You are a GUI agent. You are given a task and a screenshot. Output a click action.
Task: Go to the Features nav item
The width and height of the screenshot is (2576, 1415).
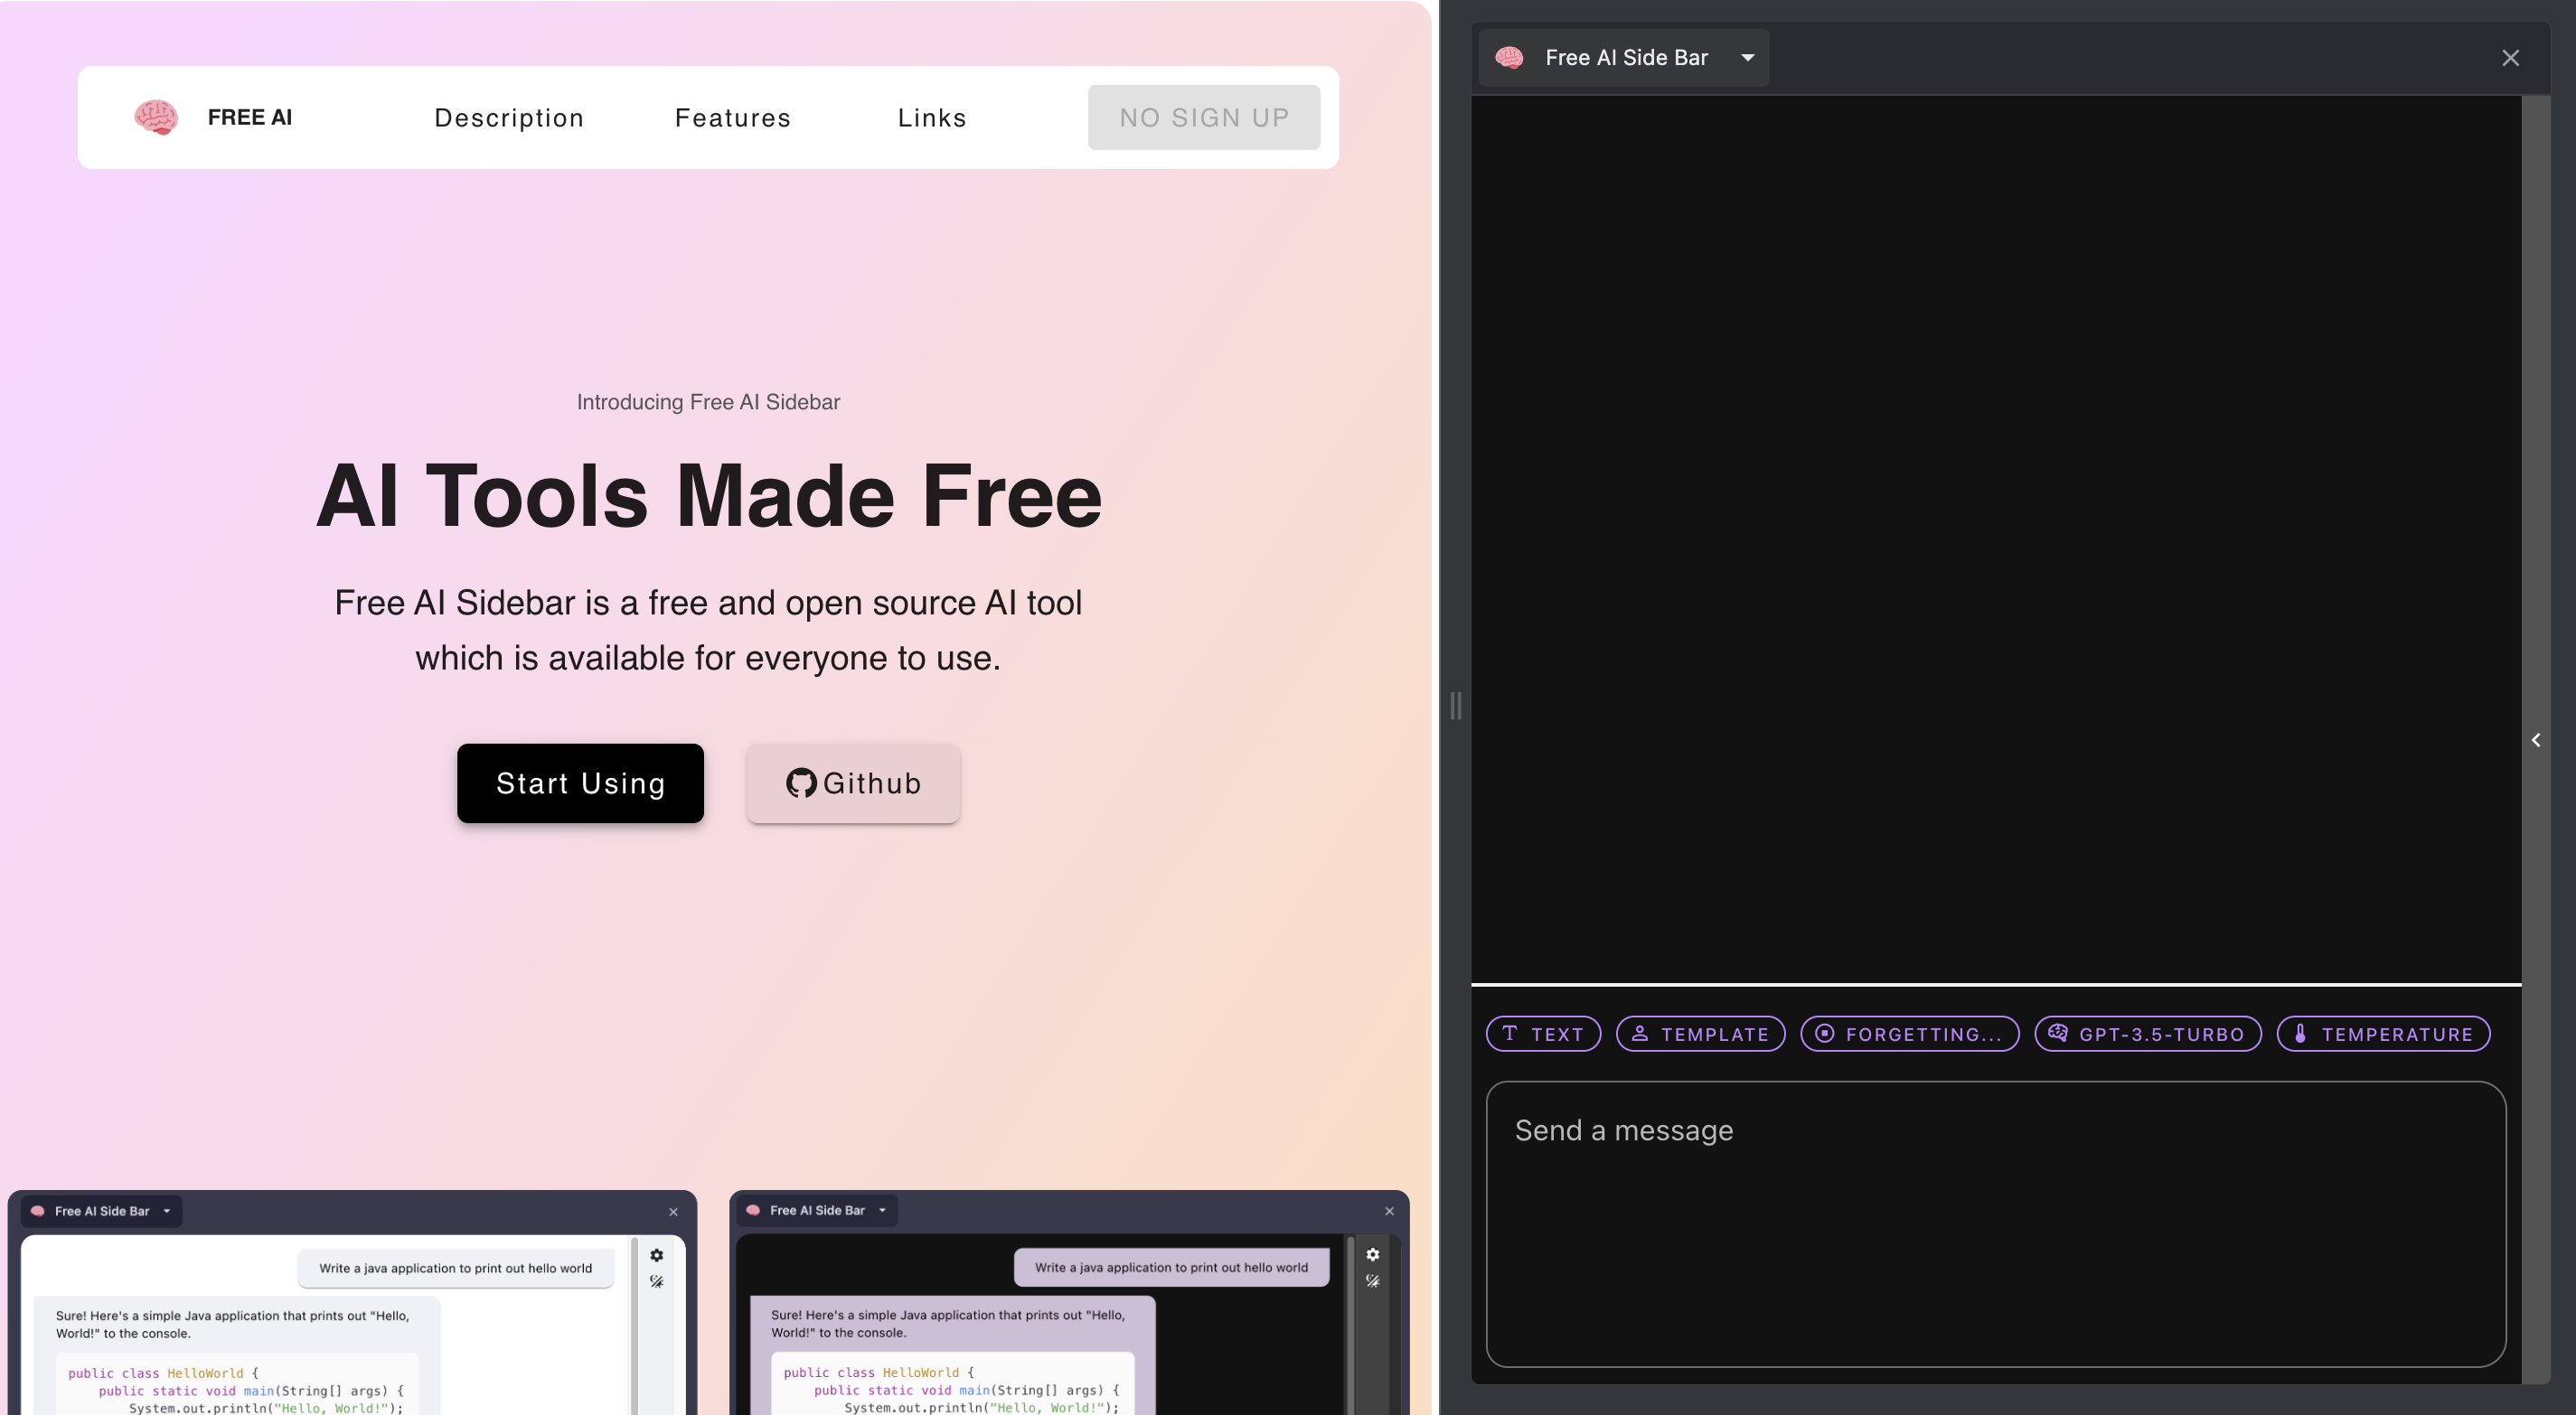733,118
